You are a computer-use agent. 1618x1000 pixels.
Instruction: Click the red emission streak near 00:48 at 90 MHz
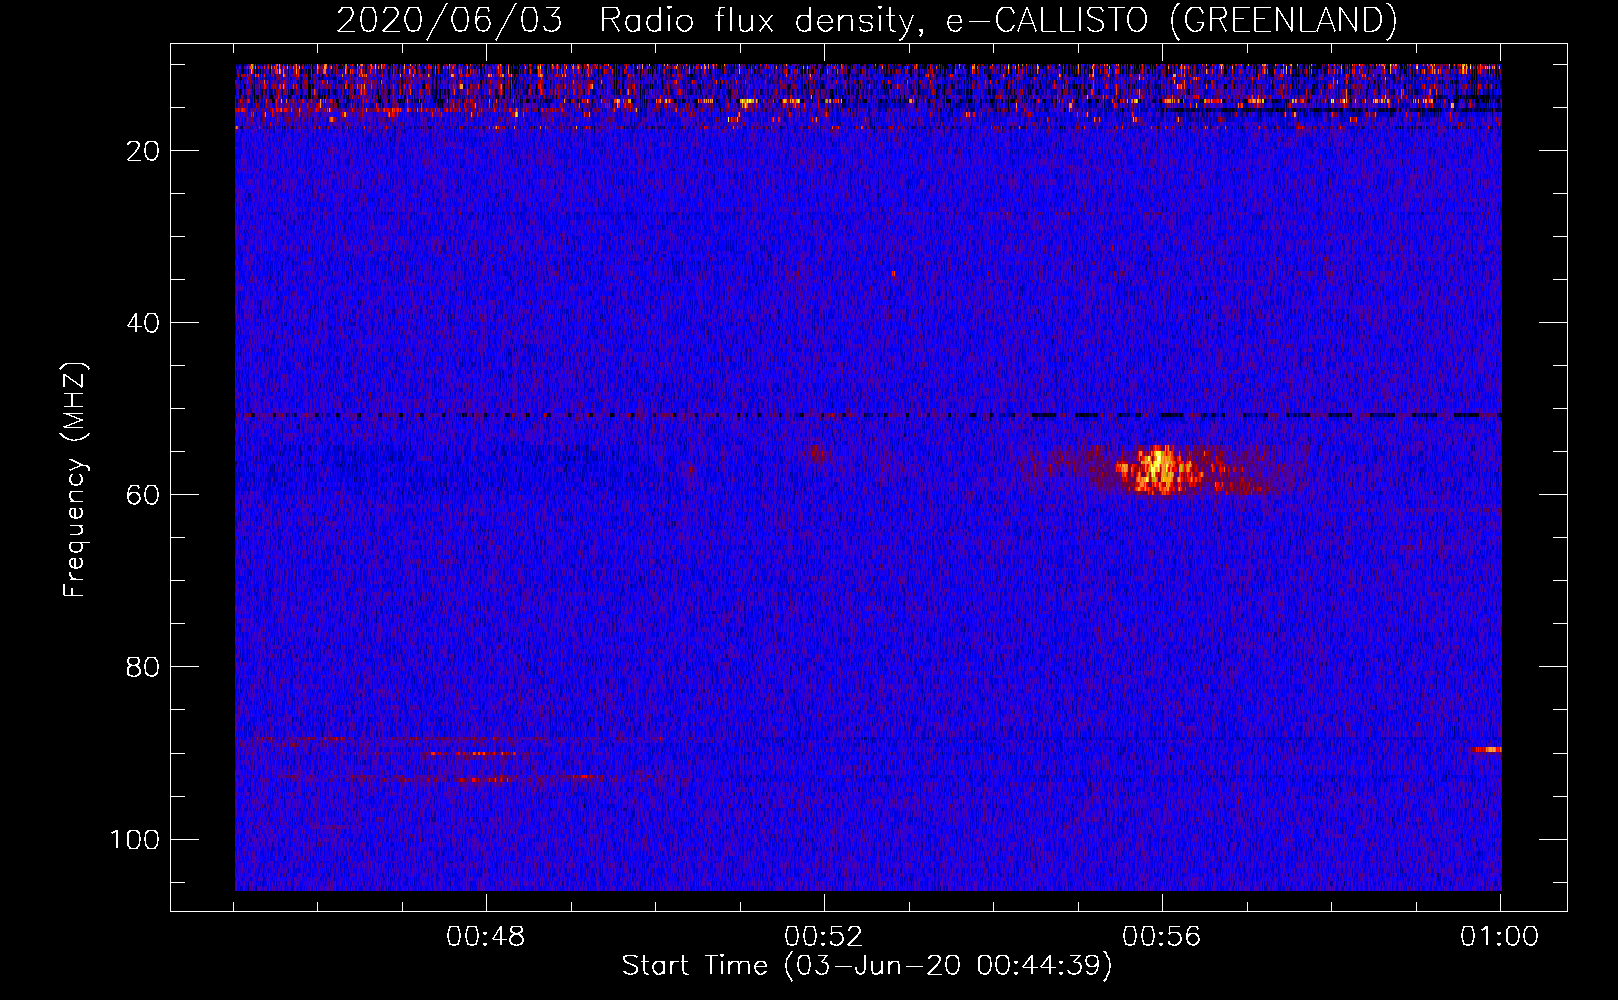pos(470,754)
